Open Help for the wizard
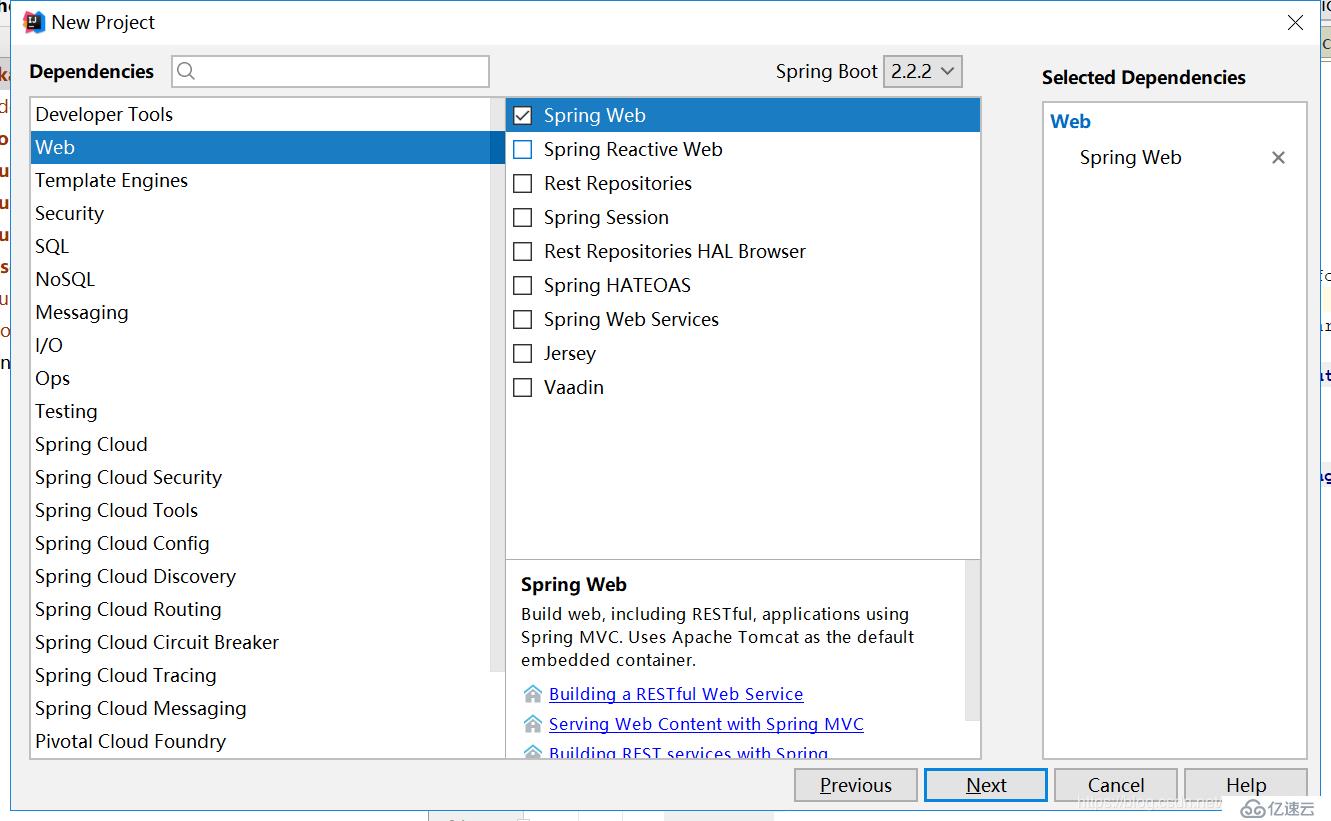This screenshot has height=821, width=1331. pyautogui.click(x=1246, y=785)
